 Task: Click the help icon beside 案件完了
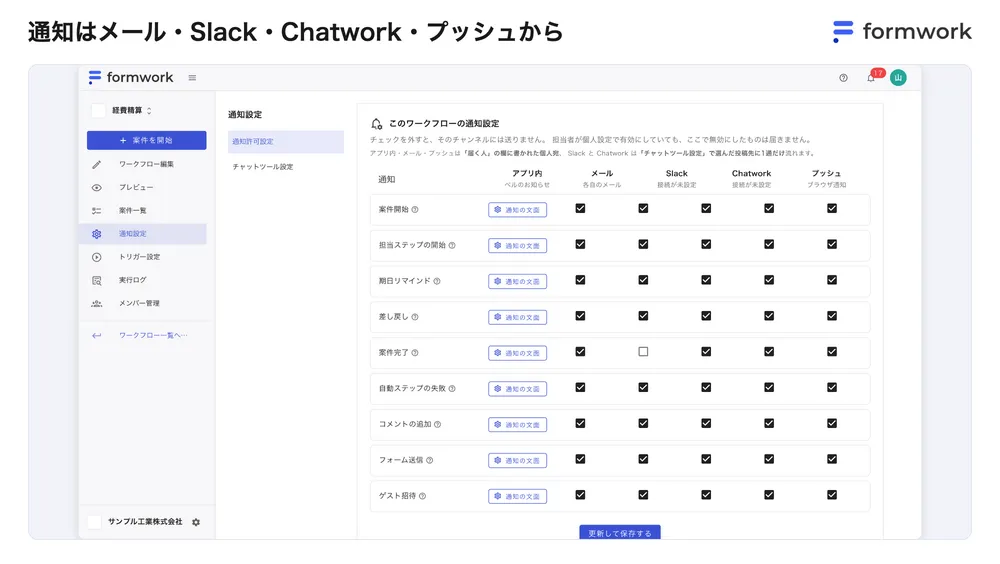pyautogui.click(x=415, y=352)
